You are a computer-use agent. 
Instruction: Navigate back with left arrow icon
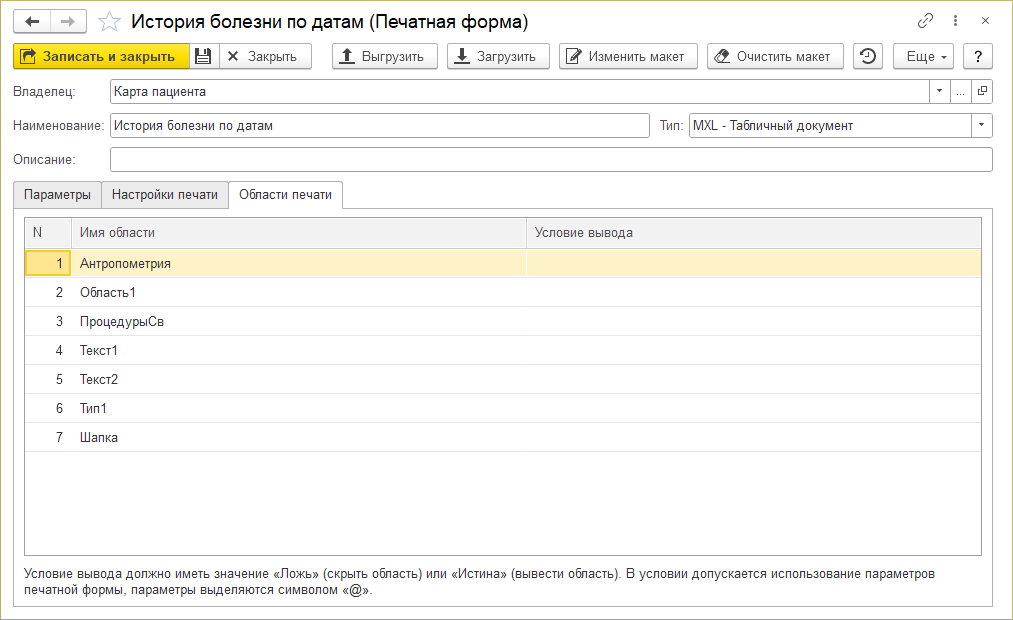[x=32, y=22]
